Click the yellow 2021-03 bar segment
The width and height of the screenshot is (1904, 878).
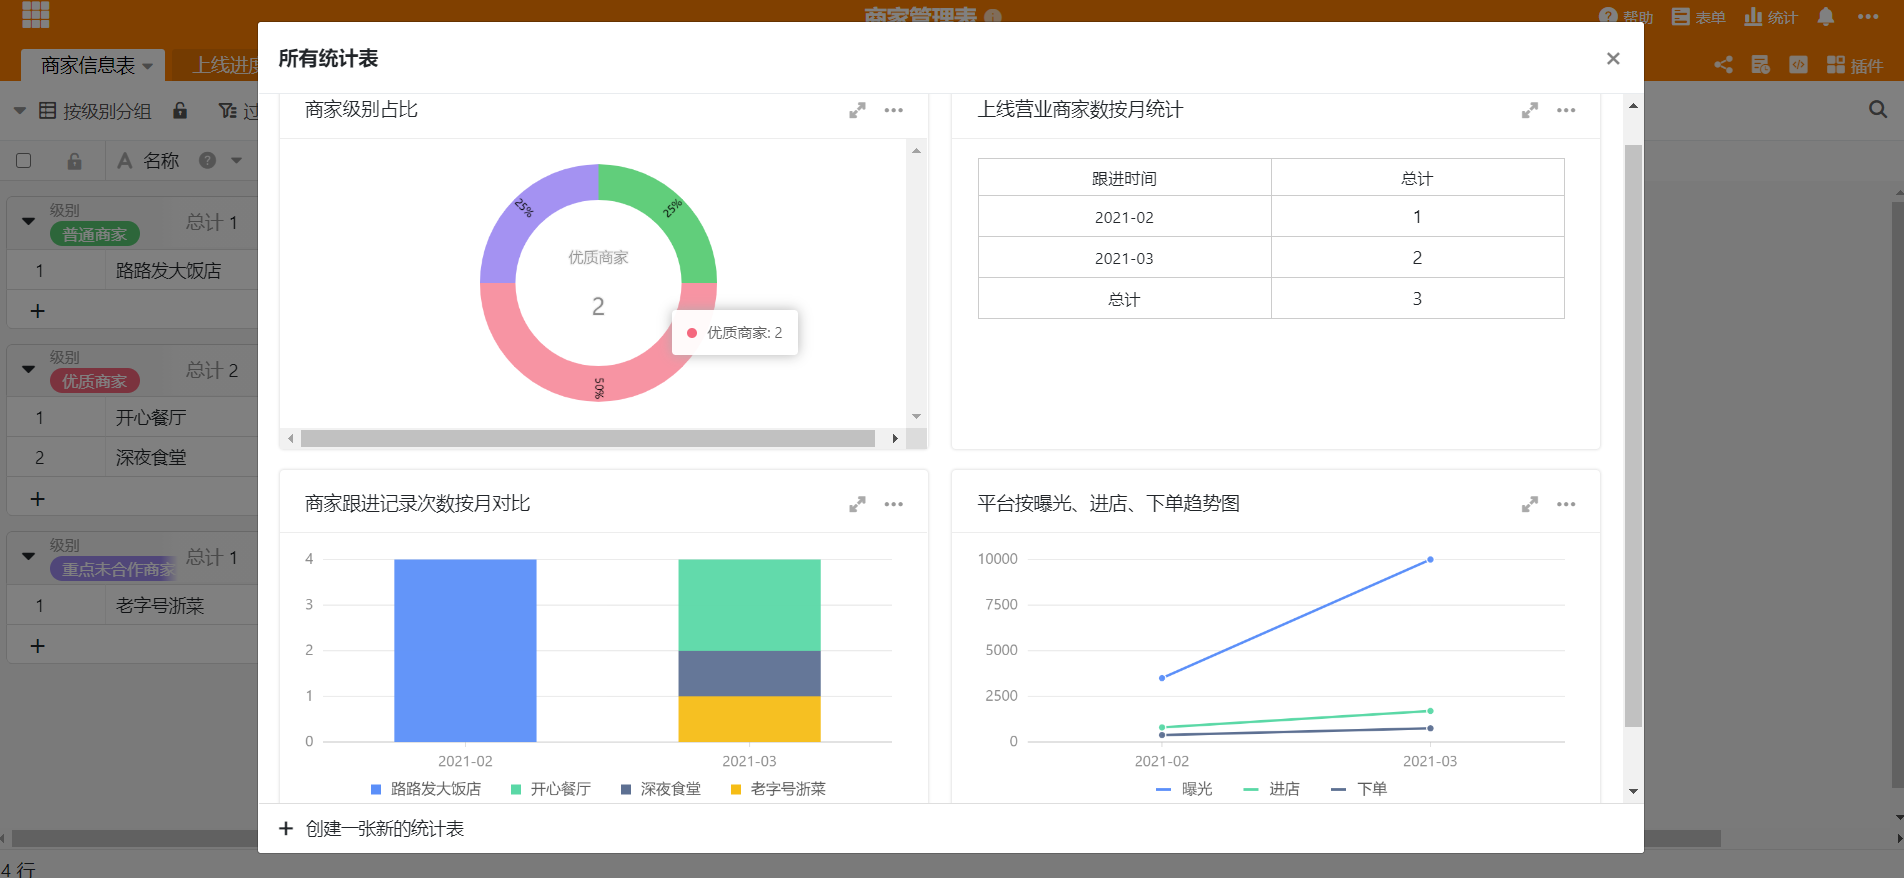pos(749,719)
